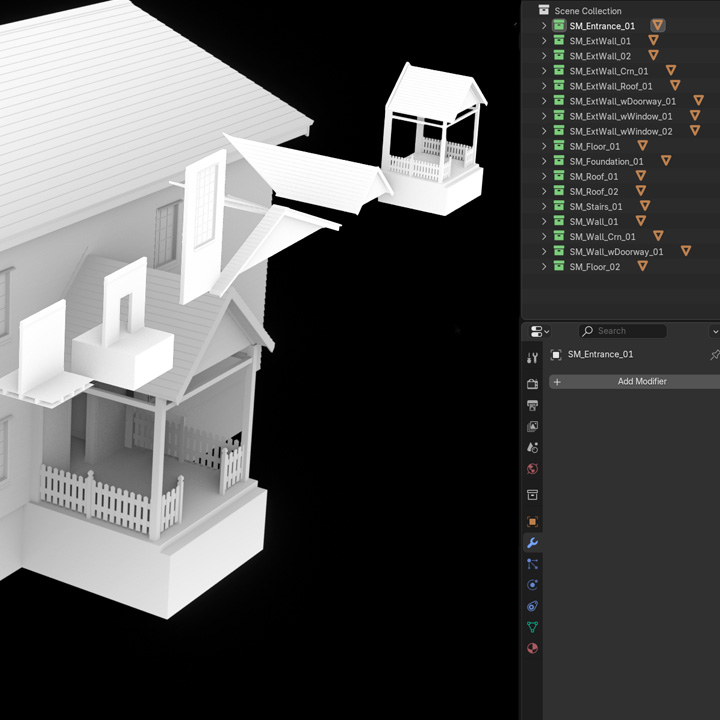Open the Render properties tab
720x720 pixels.
point(532,384)
